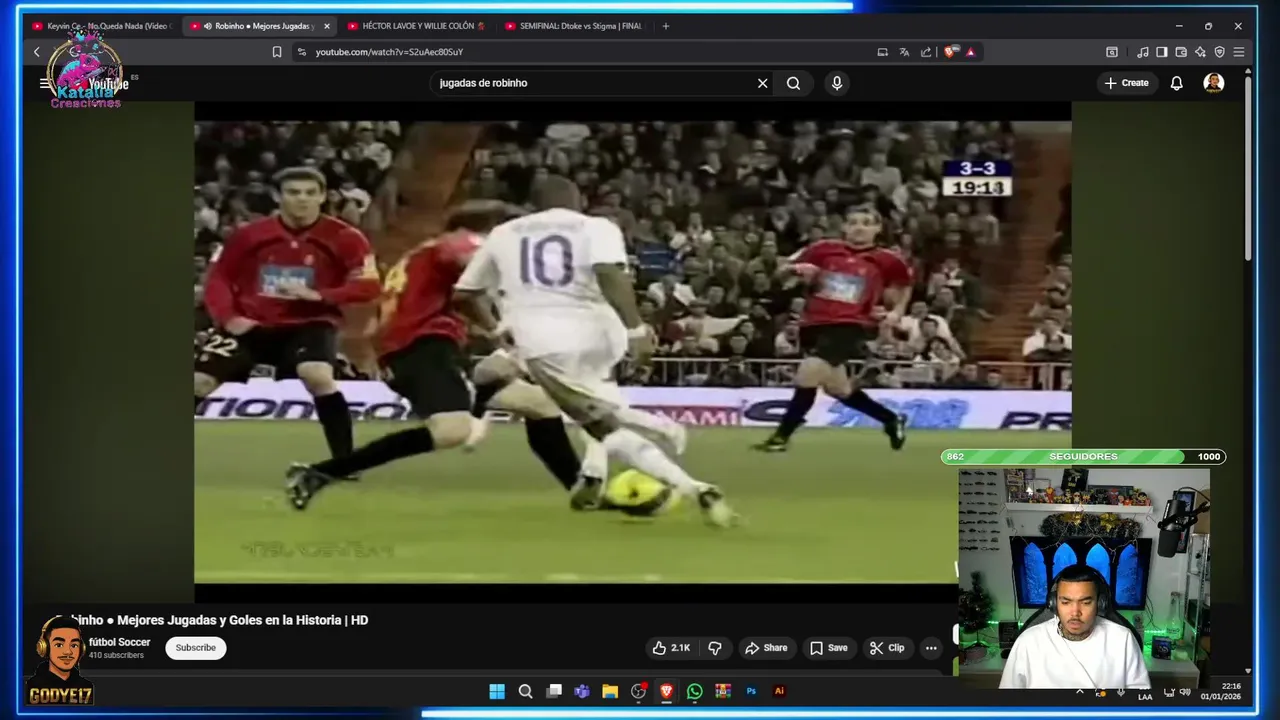Subscribe to fútbol Soccer channel

(196, 648)
